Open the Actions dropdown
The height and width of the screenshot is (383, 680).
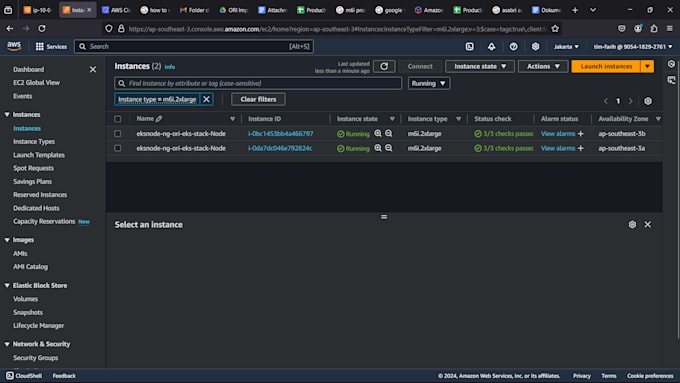pos(543,66)
